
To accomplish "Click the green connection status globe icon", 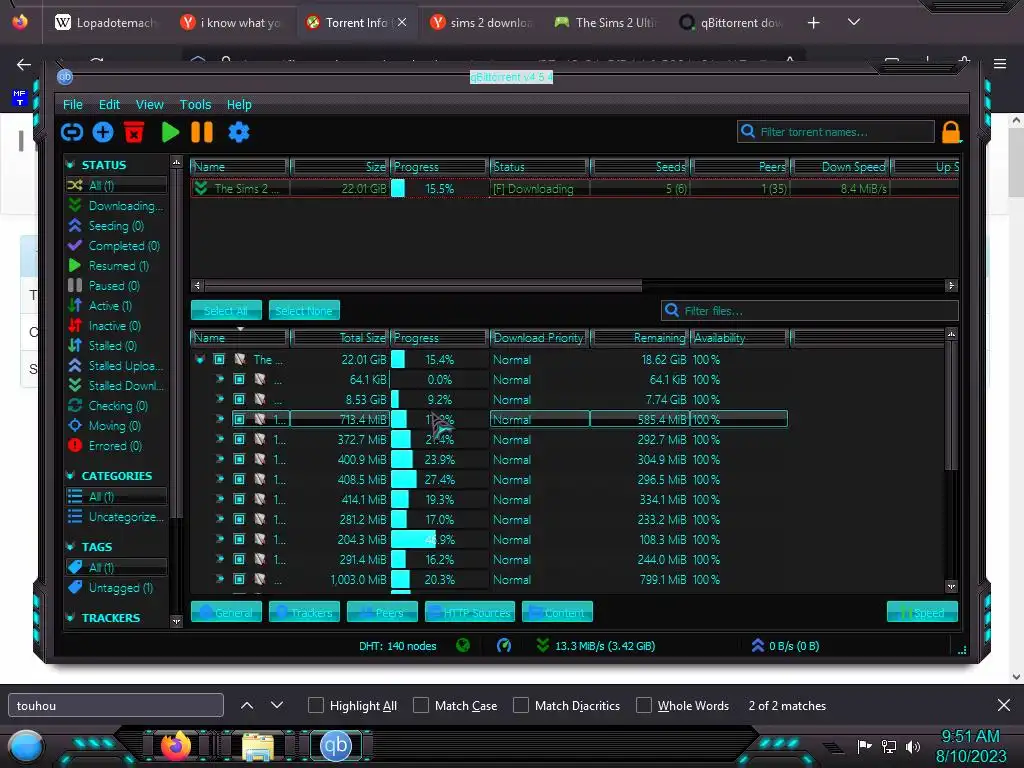I will pyautogui.click(x=463, y=646).
